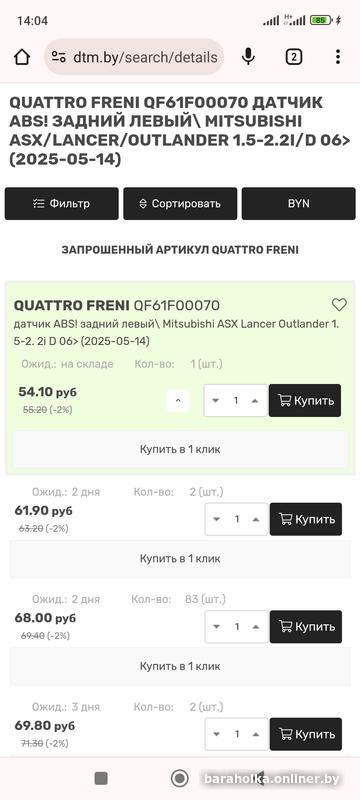Open the three-dot browser menu

(x=338, y=57)
